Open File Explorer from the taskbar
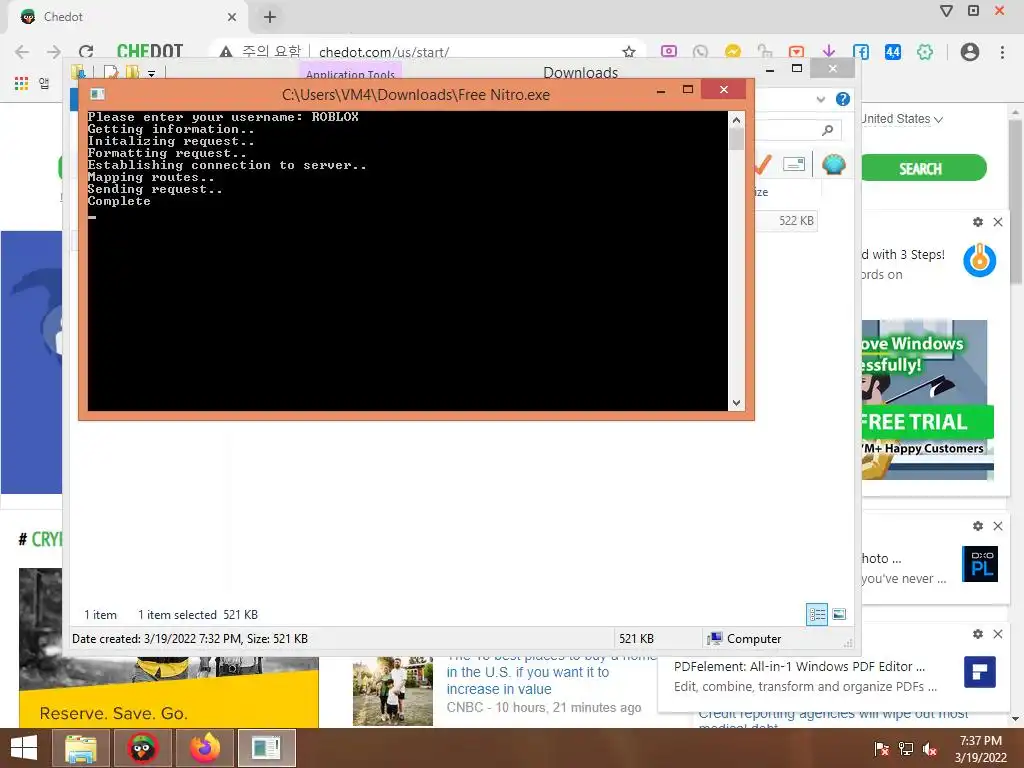This screenshot has height=768, width=1024. (81, 748)
